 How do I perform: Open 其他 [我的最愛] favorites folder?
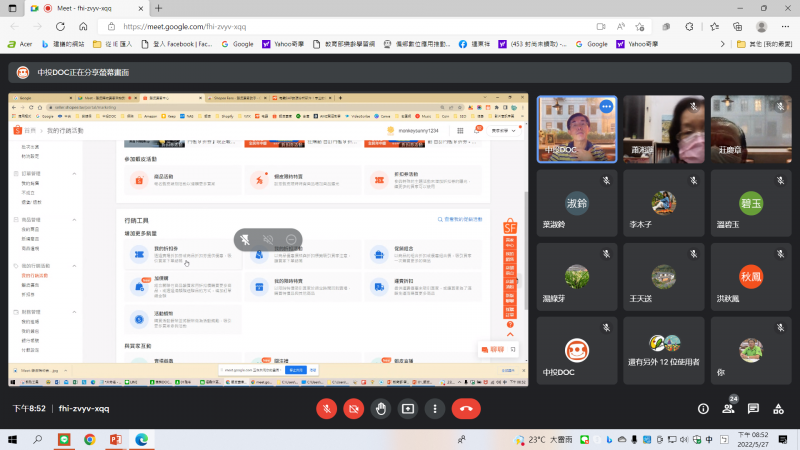pos(765,44)
